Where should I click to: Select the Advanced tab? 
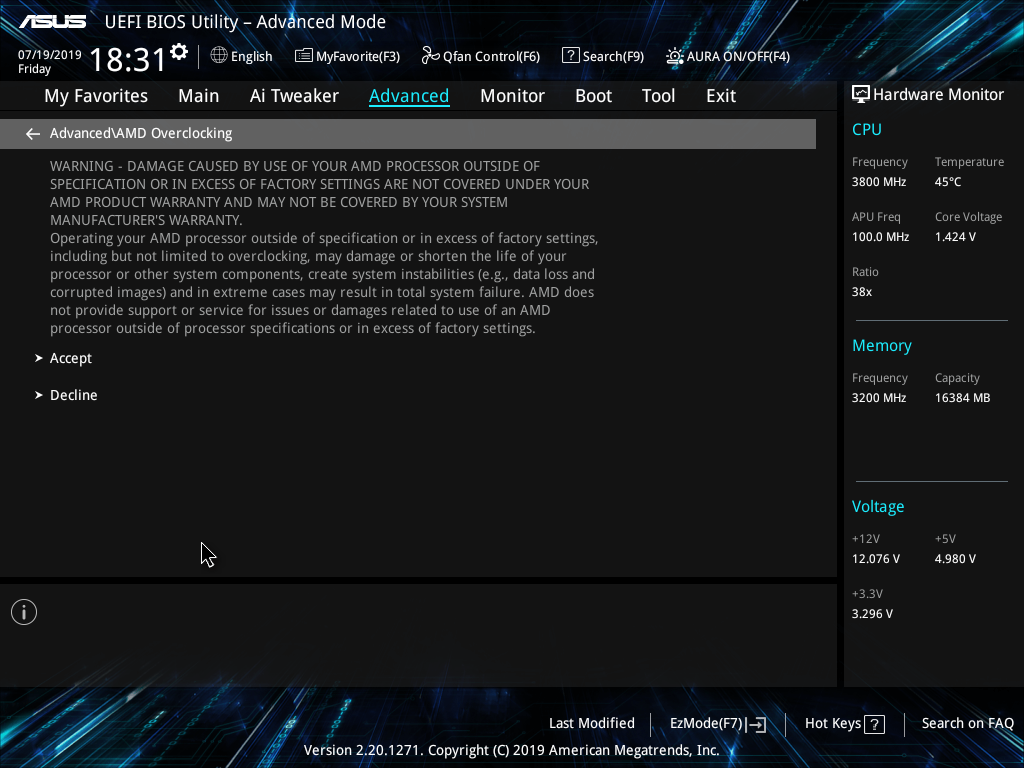click(x=409, y=96)
